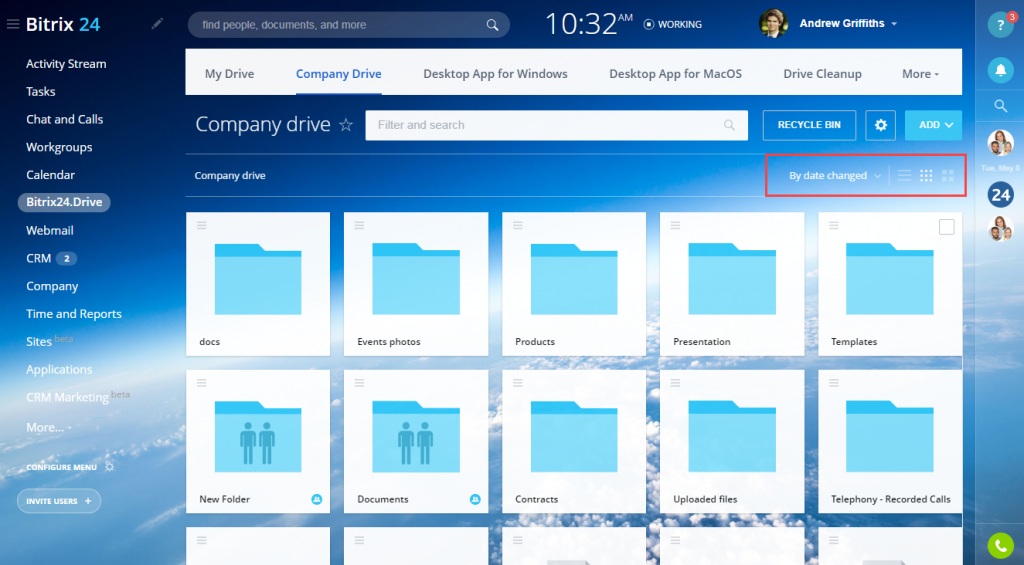Viewport: 1024px width, 565px height.
Task: Select the Company Drive tab
Action: click(x=338, y=74)
